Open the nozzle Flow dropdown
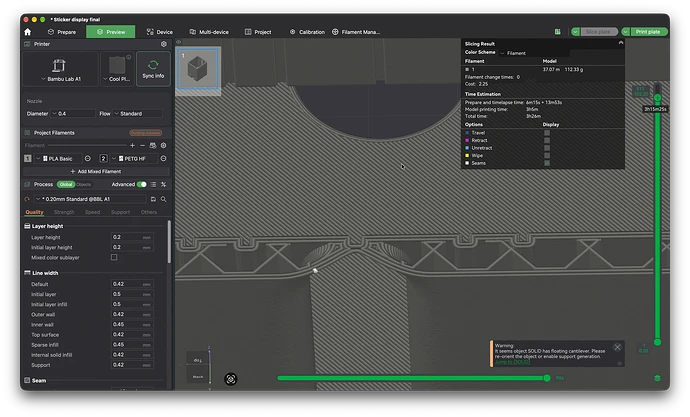The width and height of the screenshot is (690, 417). 138,113
